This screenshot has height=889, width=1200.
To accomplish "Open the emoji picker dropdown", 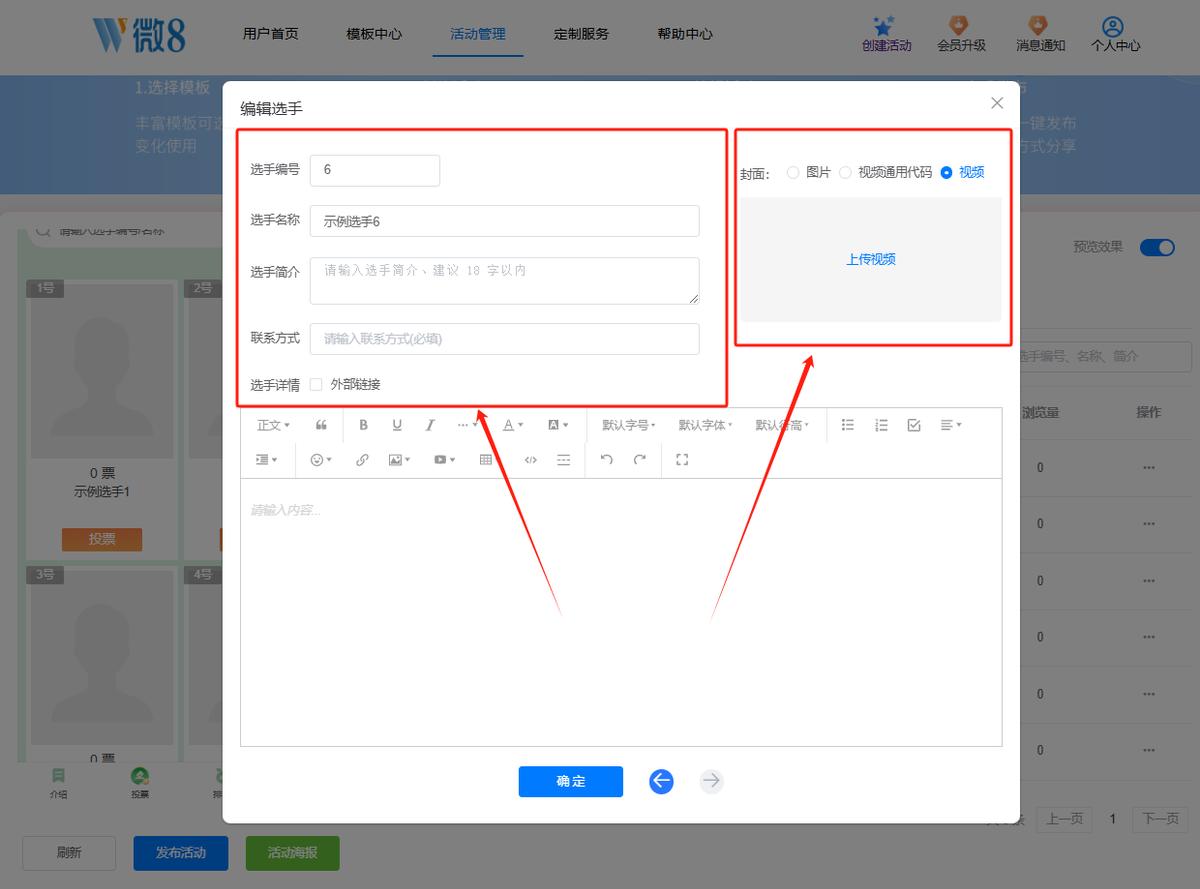I will (321, 460).
